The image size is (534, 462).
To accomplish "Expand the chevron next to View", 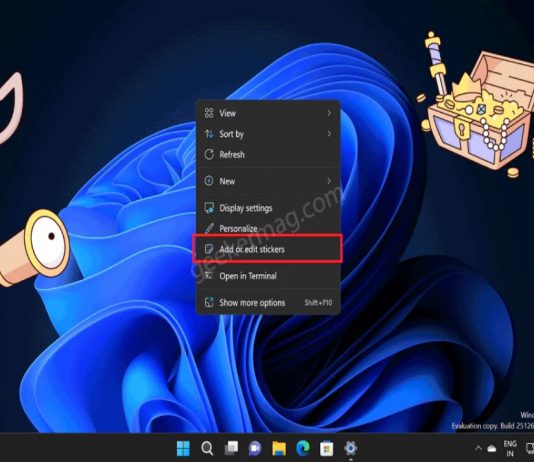I will coord(329,113).
